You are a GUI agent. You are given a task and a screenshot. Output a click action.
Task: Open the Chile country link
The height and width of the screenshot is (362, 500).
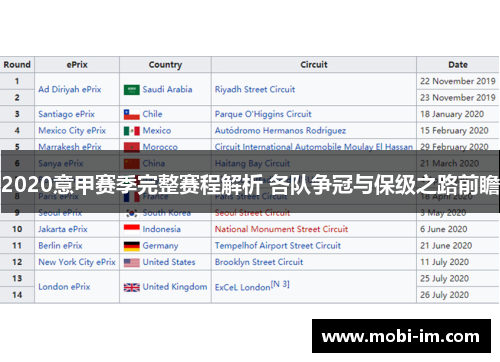pos(152,114)
